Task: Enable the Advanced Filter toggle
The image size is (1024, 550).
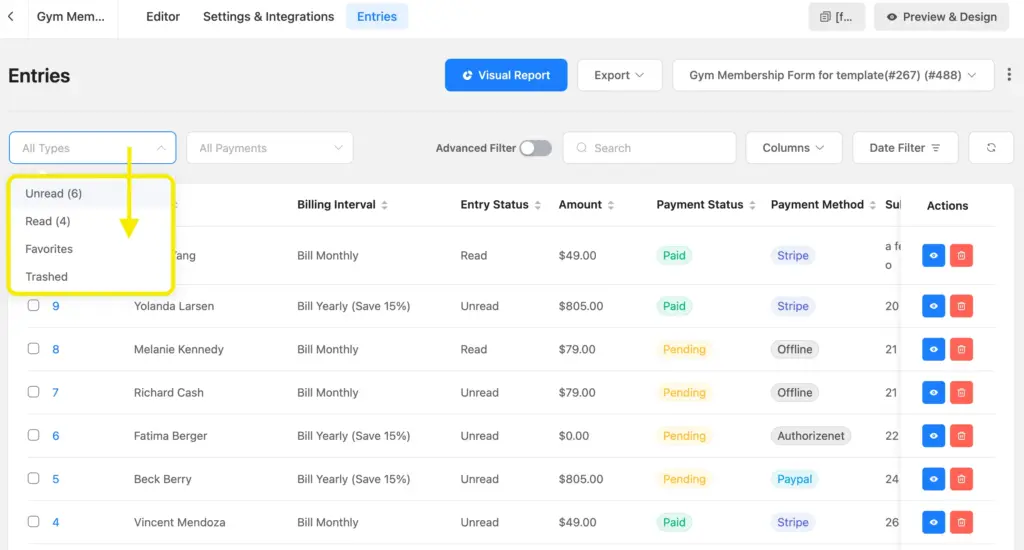Action: click(535, 148)
